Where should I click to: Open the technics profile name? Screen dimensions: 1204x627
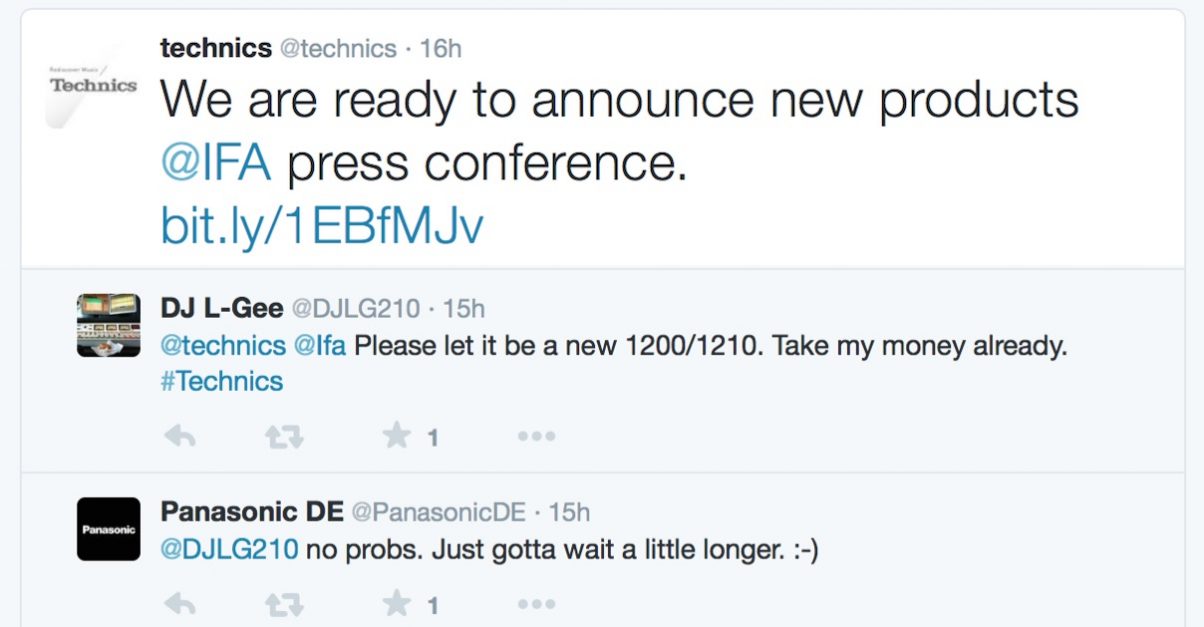click(x=216, y=47)
